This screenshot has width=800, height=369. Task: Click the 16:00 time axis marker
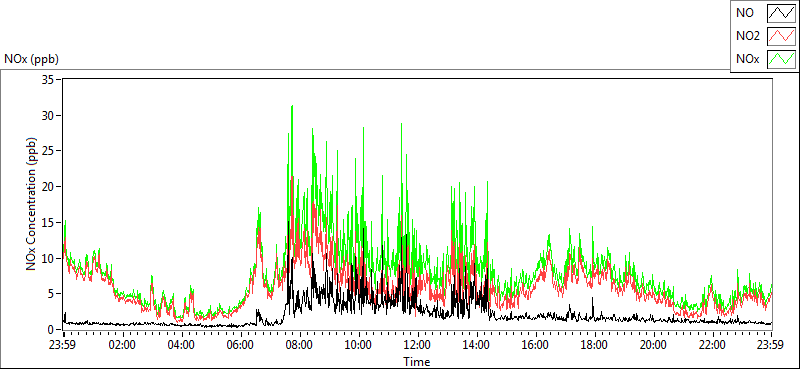click(535, 344)
